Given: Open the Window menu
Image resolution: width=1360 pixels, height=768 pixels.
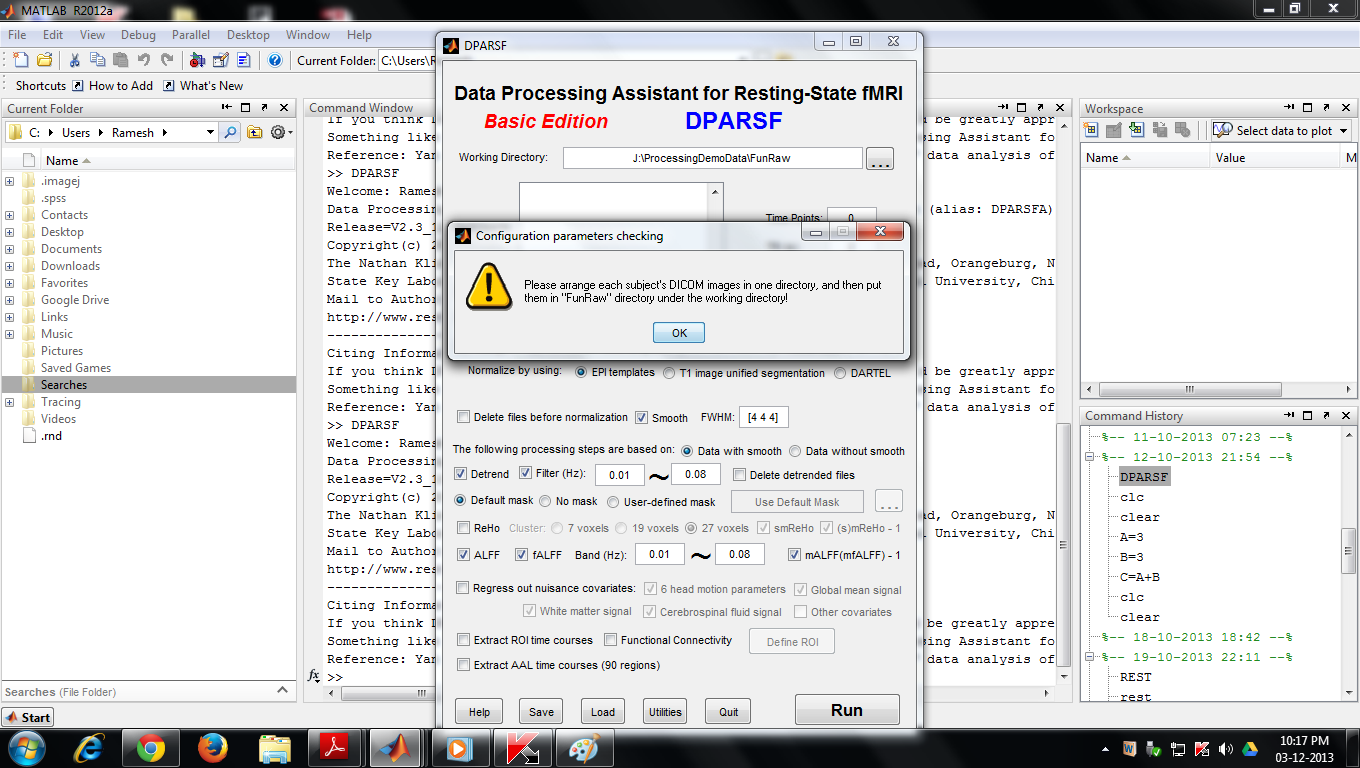Looking at the screenshot, I should click(308, 34).
